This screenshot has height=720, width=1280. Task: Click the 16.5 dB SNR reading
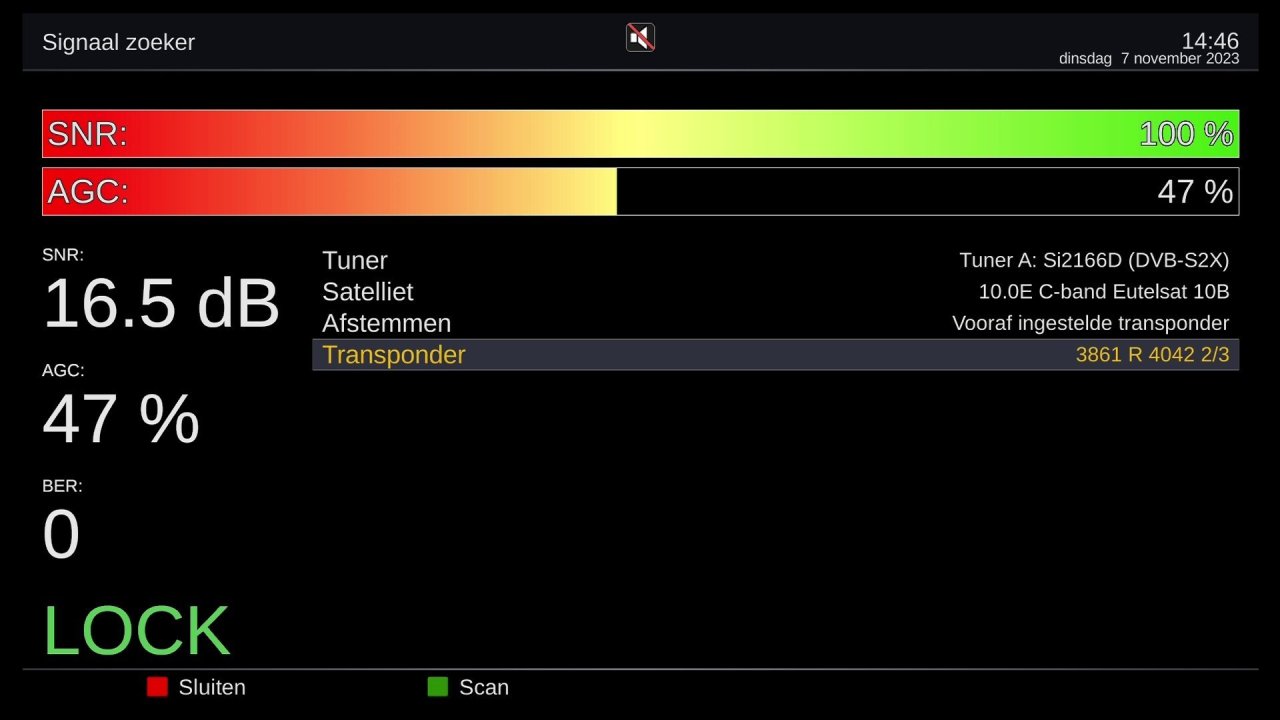160,303
